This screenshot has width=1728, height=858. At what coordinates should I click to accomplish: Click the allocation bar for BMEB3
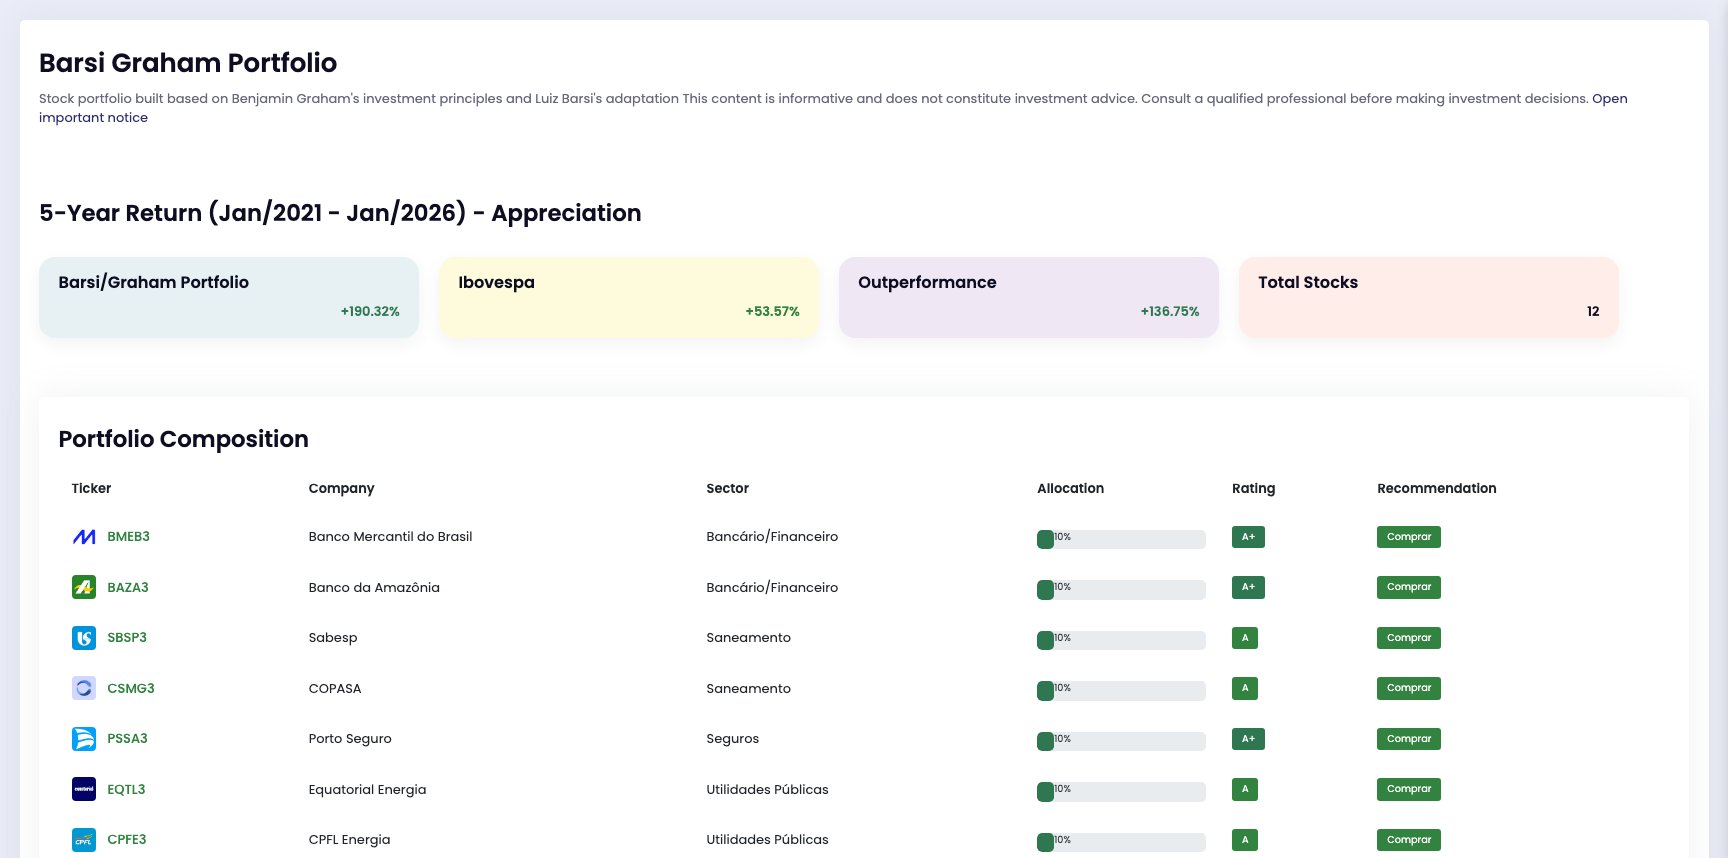point(1121,539)
